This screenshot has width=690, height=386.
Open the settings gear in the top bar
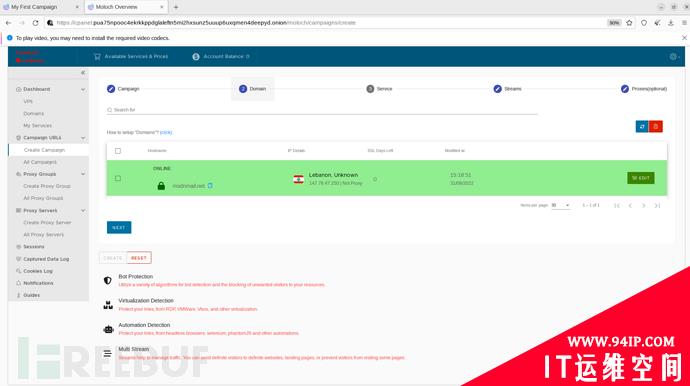pyautogui.click(x=673, y=56)
